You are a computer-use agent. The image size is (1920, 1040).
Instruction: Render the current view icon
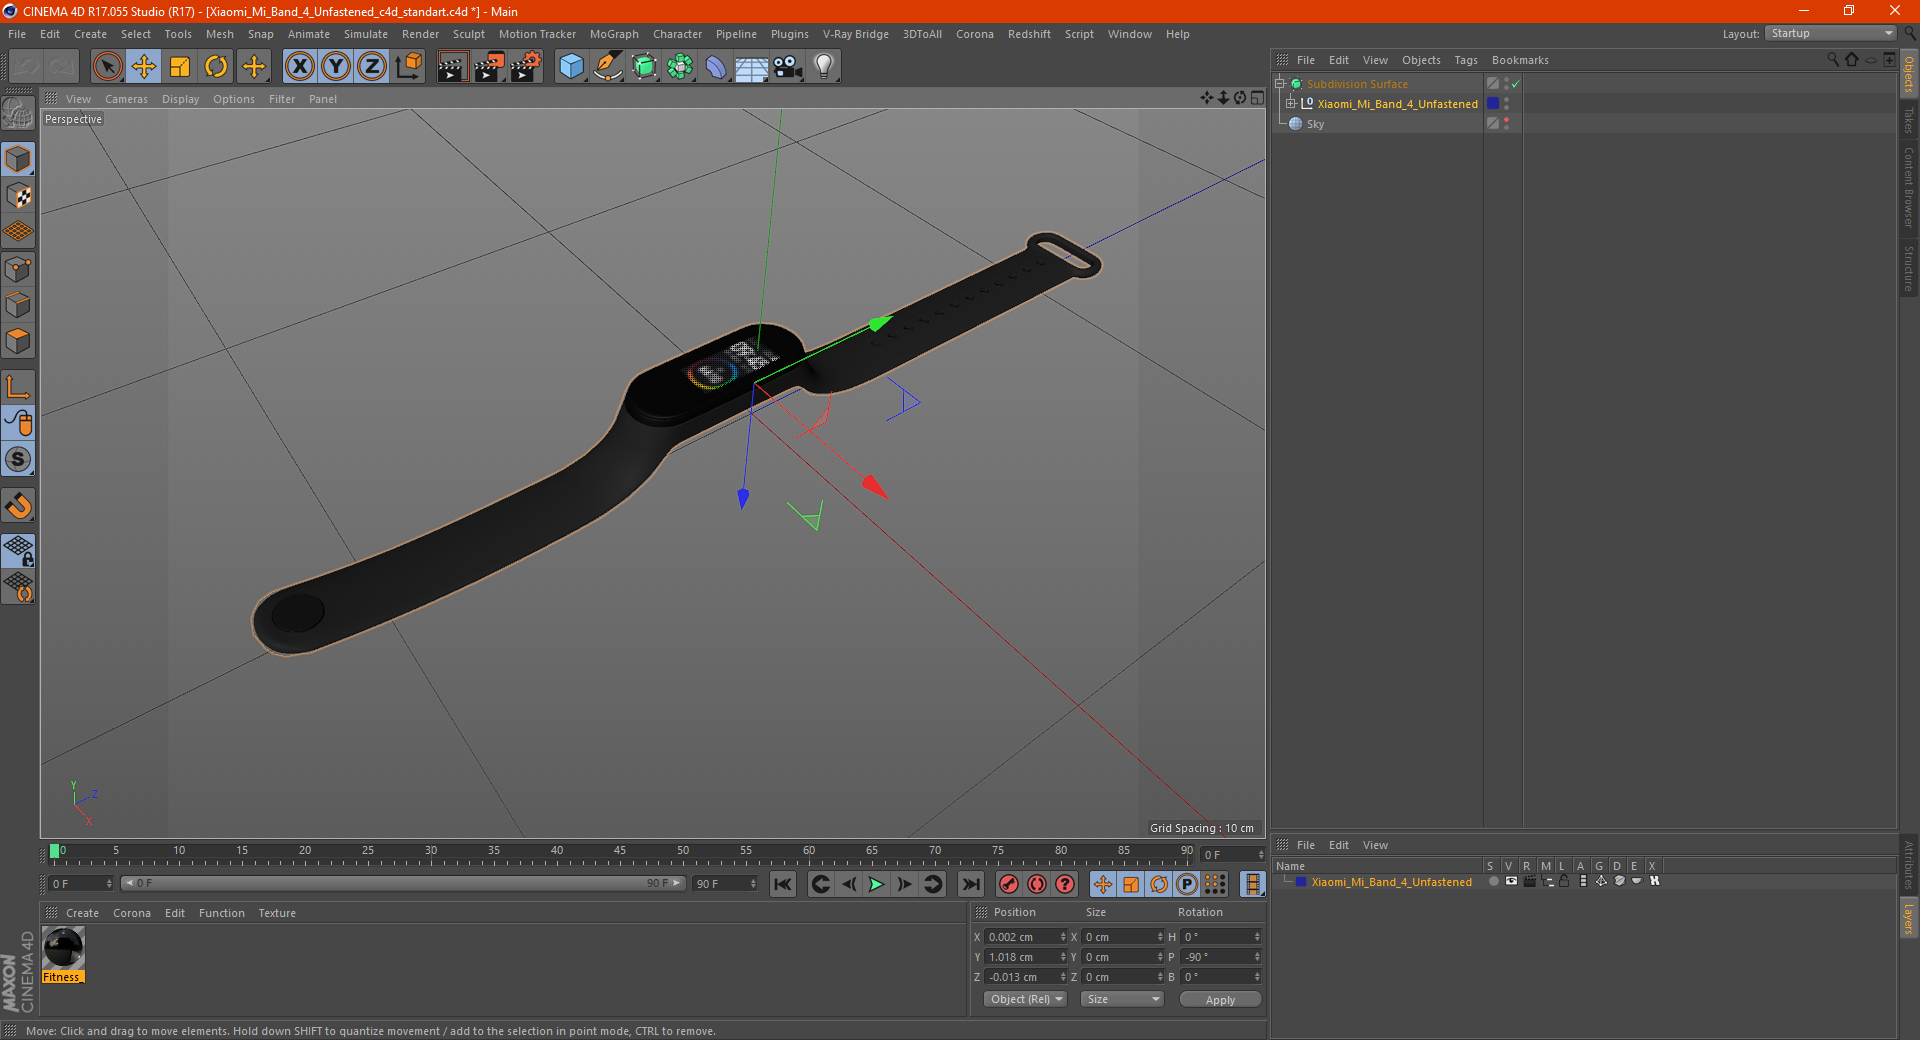452,67
